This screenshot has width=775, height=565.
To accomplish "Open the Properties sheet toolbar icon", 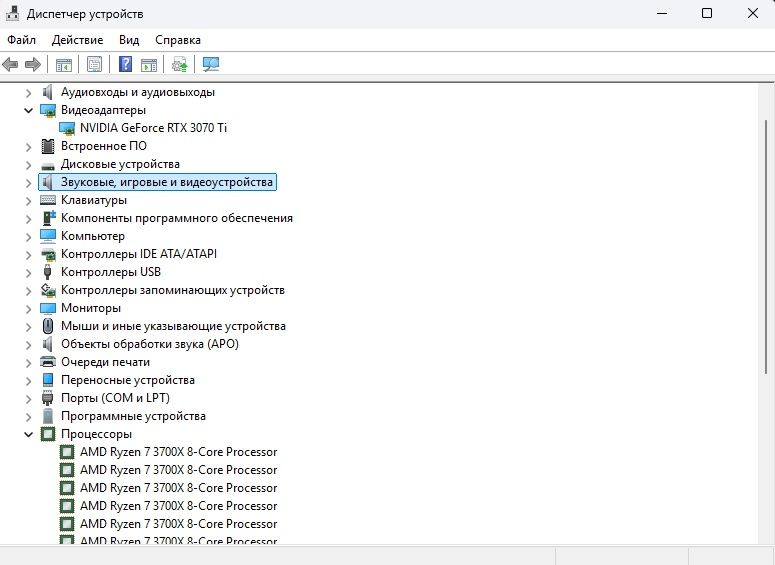I will (94, 64).
